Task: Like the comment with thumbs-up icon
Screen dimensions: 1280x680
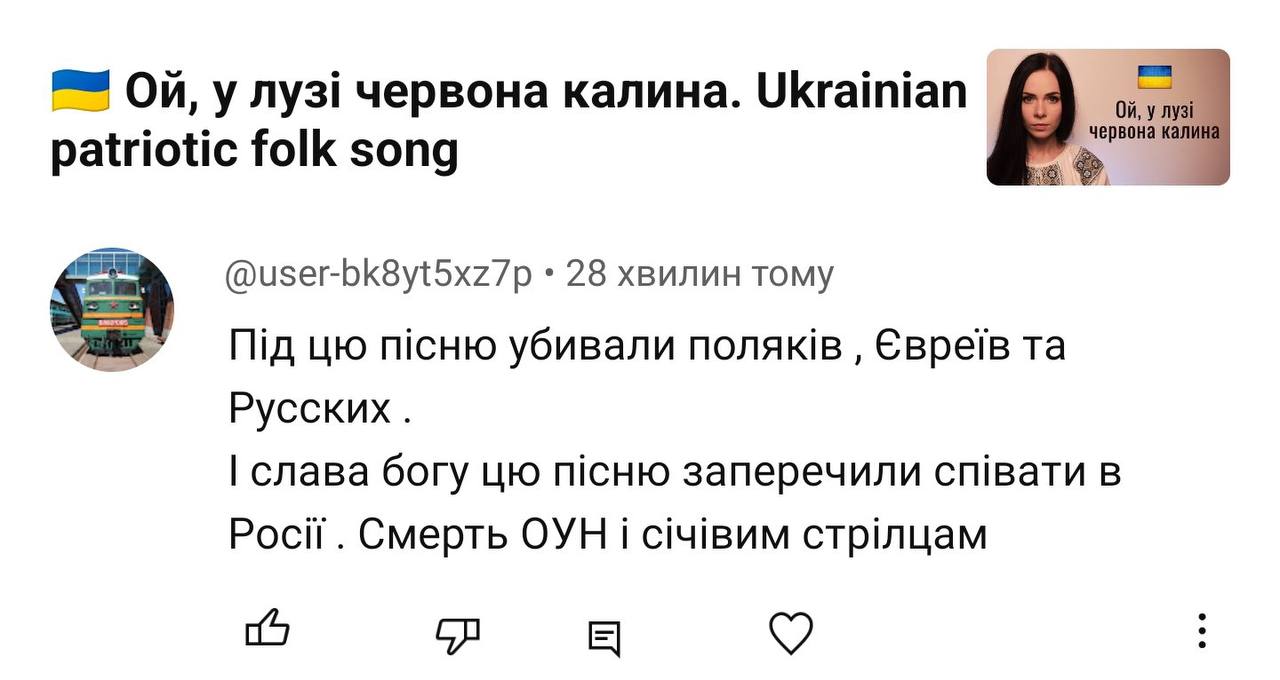Action: (x=267, y=630)
